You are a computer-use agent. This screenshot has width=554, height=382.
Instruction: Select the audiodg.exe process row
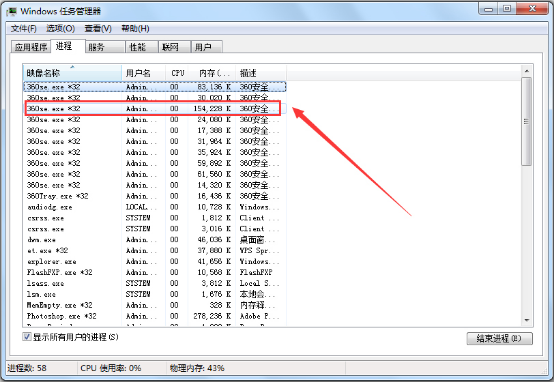click(x=155, y=207)
